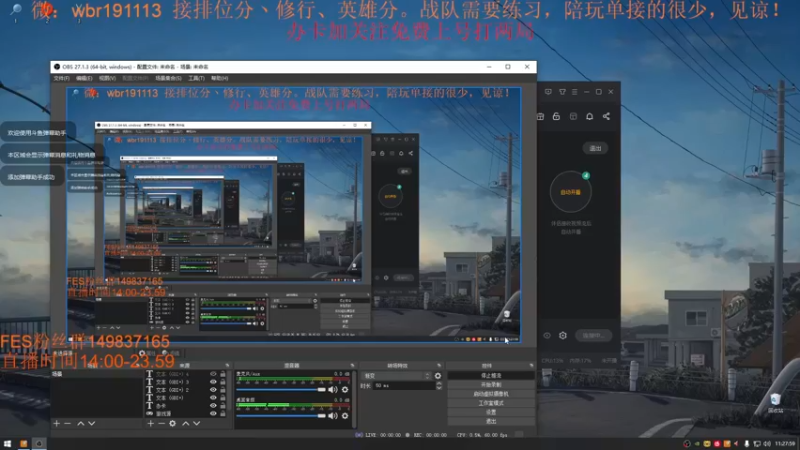This screenshot has width=800, height=450.
Task: Open 麦克风/Aux audio settings gear
Action: [x=345, y=390]
